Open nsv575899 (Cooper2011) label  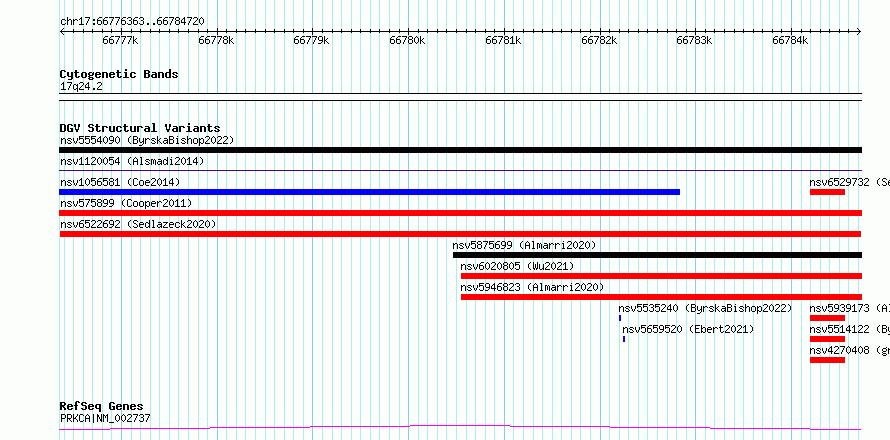pos(126,203)
